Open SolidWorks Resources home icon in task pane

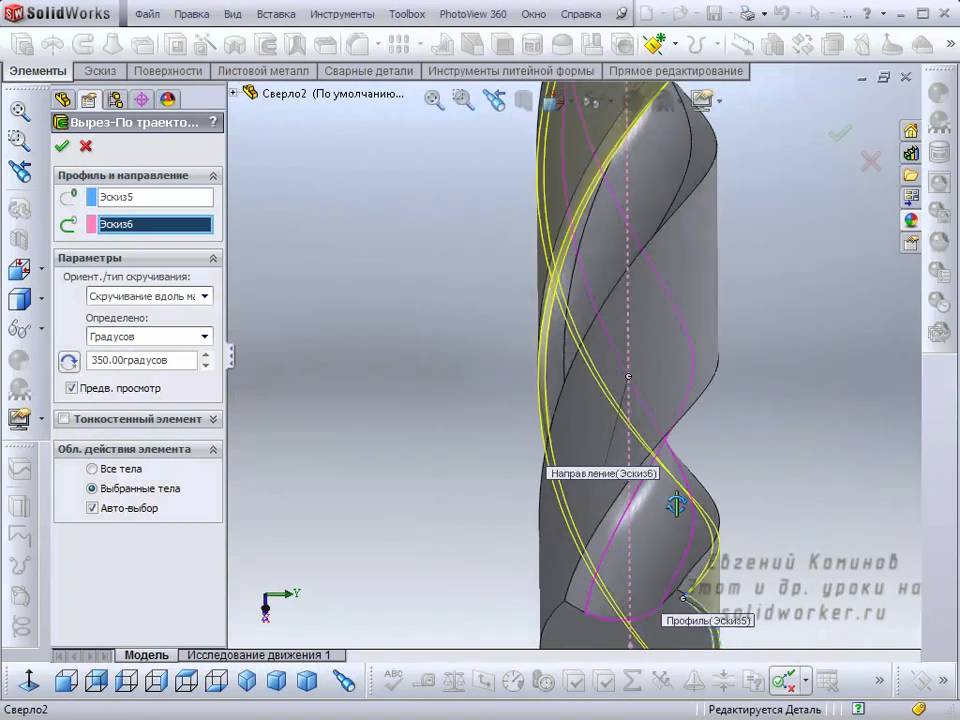coord(911,130)
